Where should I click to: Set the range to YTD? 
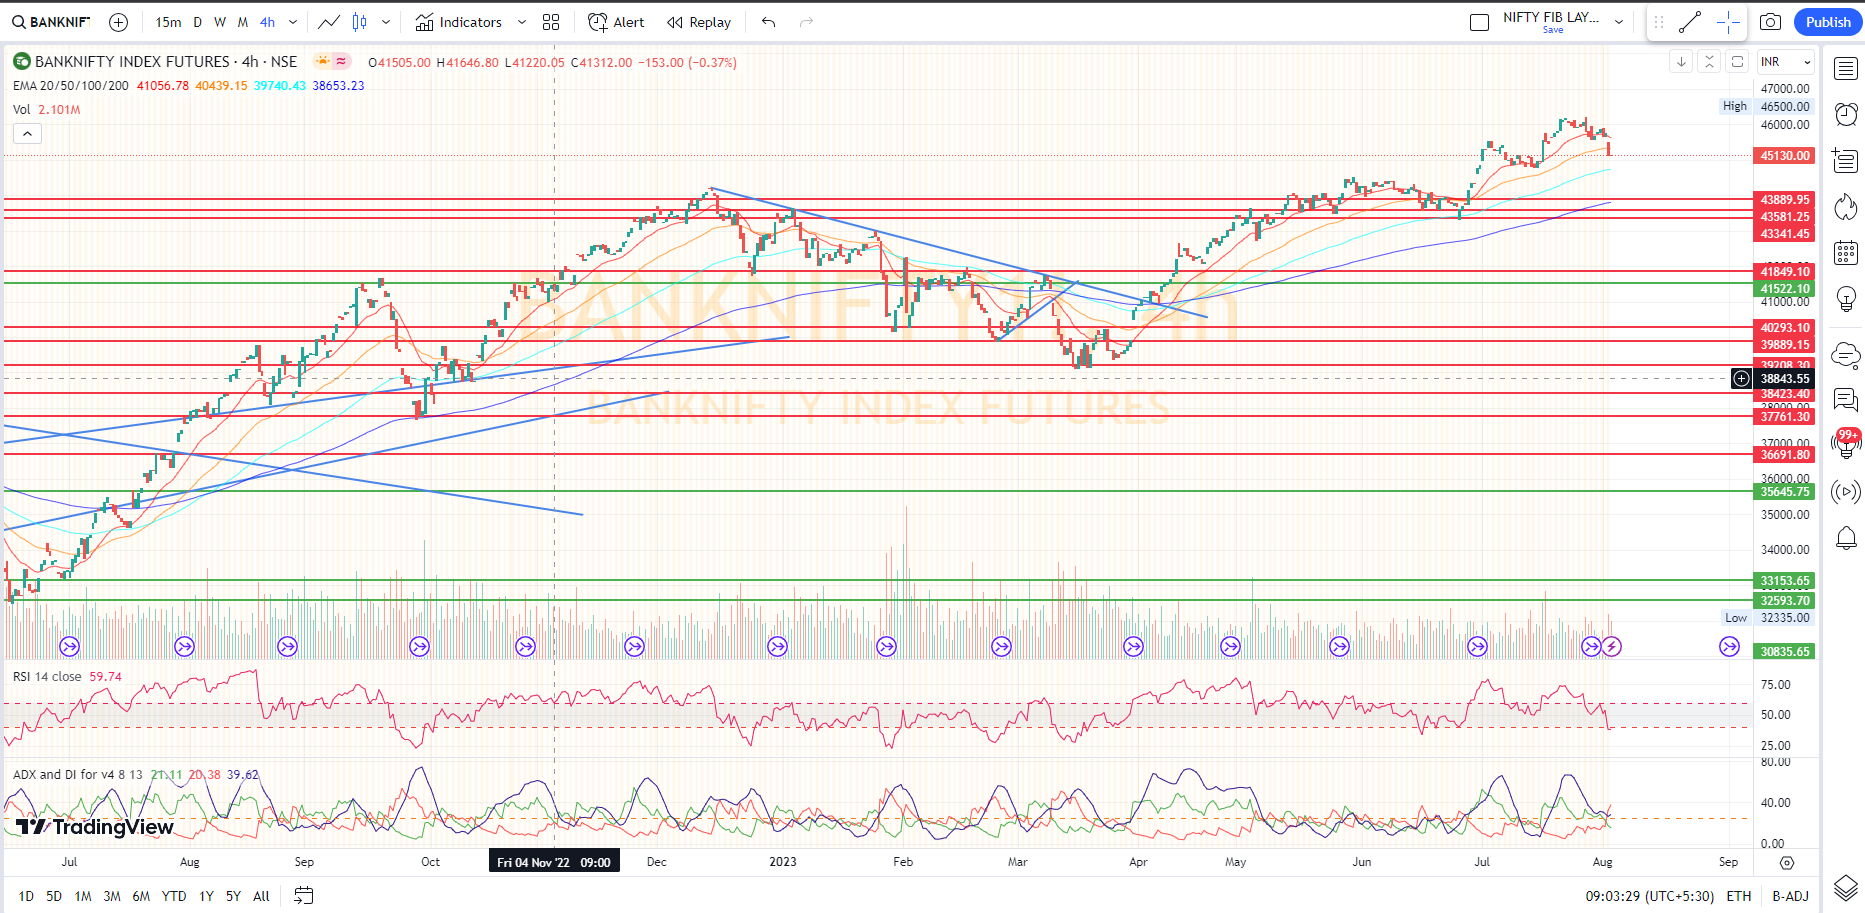pyautogui.click(x=174, y=896)
